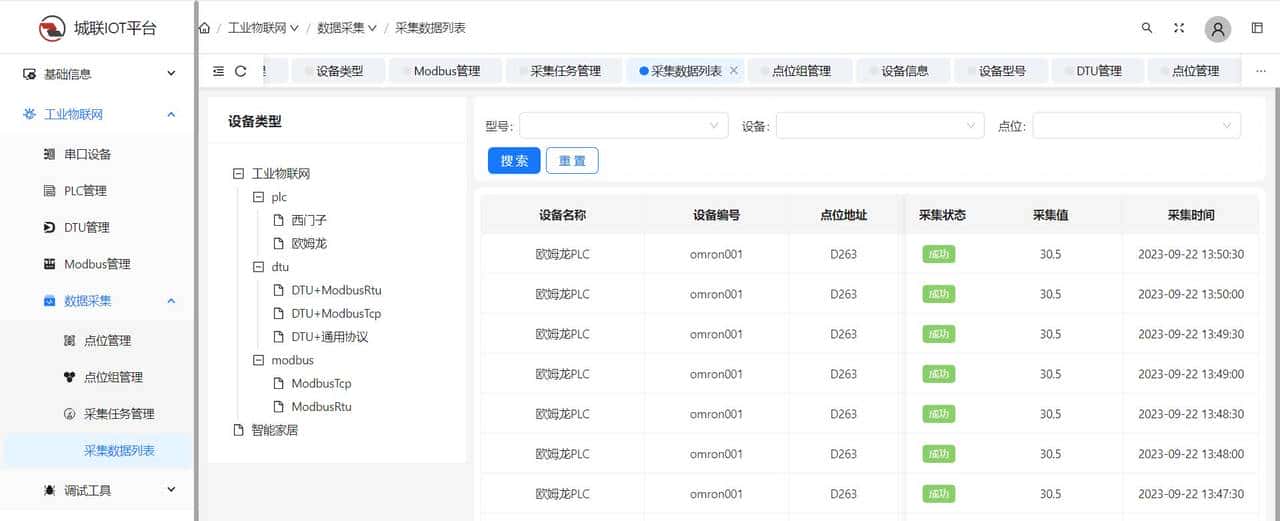Click the 点位管理 sidebar icon
1280x521 pixels.
(x=69, y=340)
